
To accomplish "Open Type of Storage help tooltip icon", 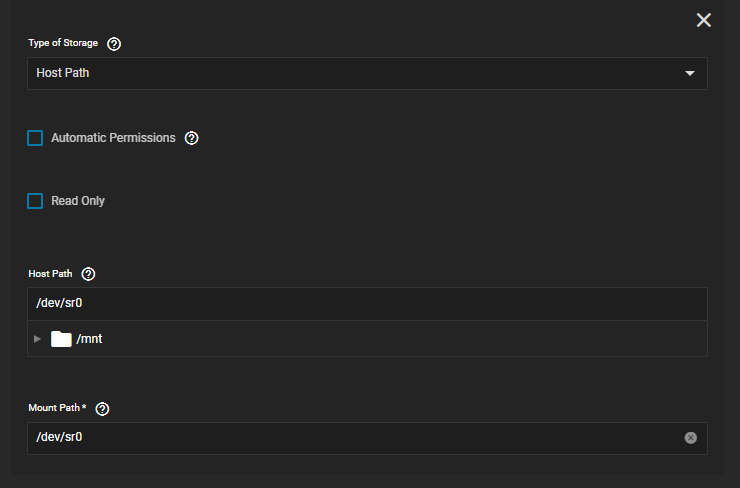I will [114, 44].
